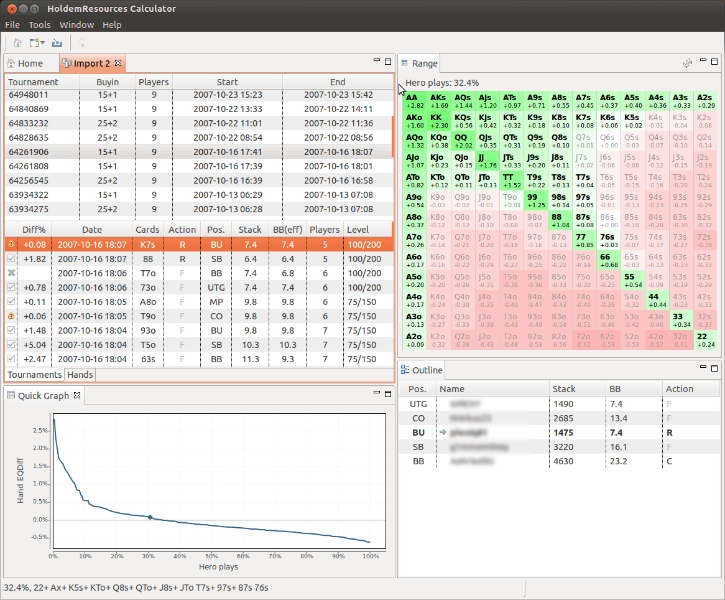Select the Outline view tab
This screenshot has width=725, height=600.
[x=422, y=370]
